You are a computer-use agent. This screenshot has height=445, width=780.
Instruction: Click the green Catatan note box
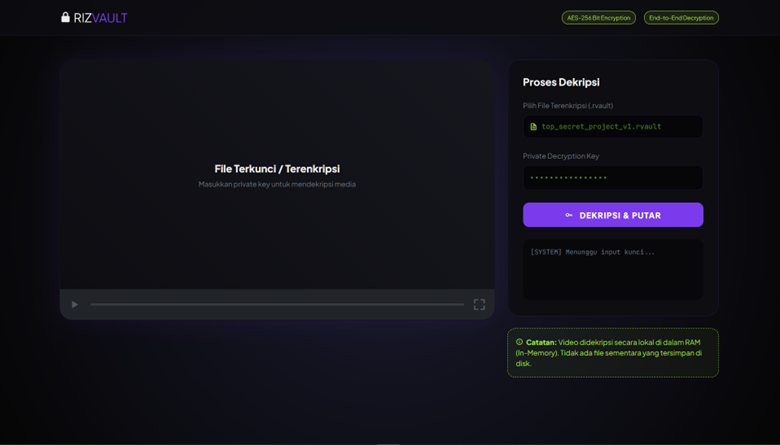point(612,353)
